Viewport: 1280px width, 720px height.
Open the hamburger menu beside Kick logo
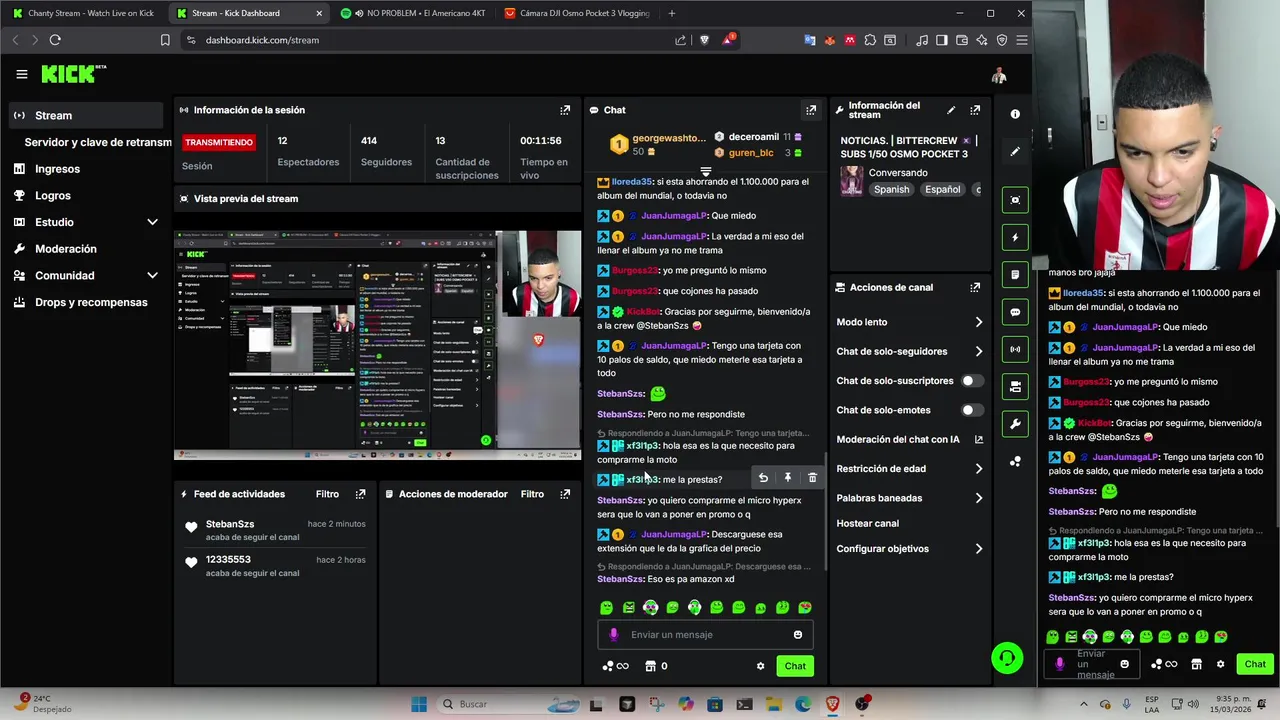pyautogui.click(x=21, y=74)
